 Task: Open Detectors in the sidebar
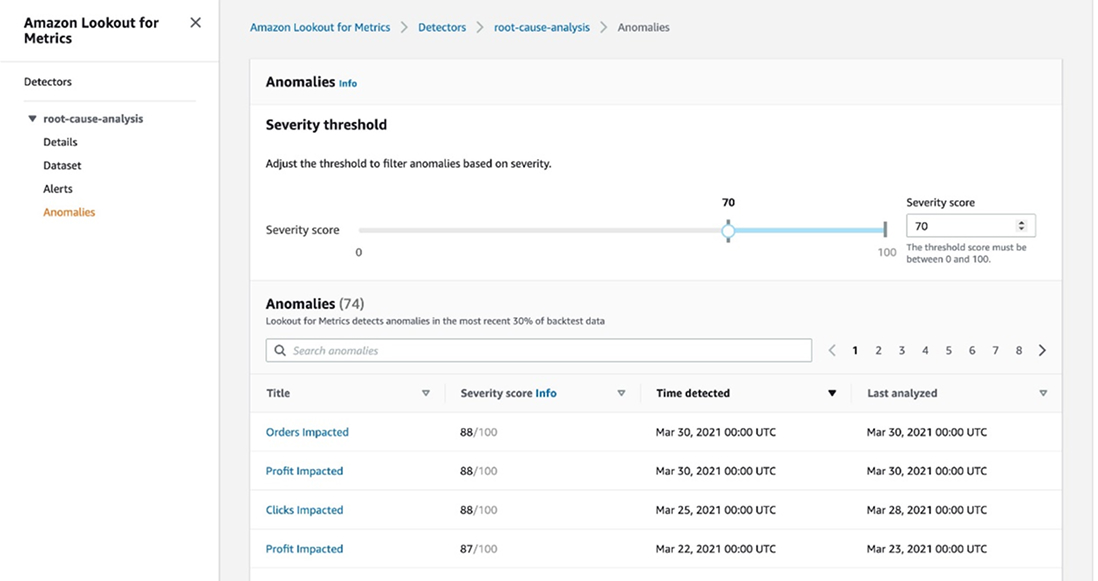point(48,81)
